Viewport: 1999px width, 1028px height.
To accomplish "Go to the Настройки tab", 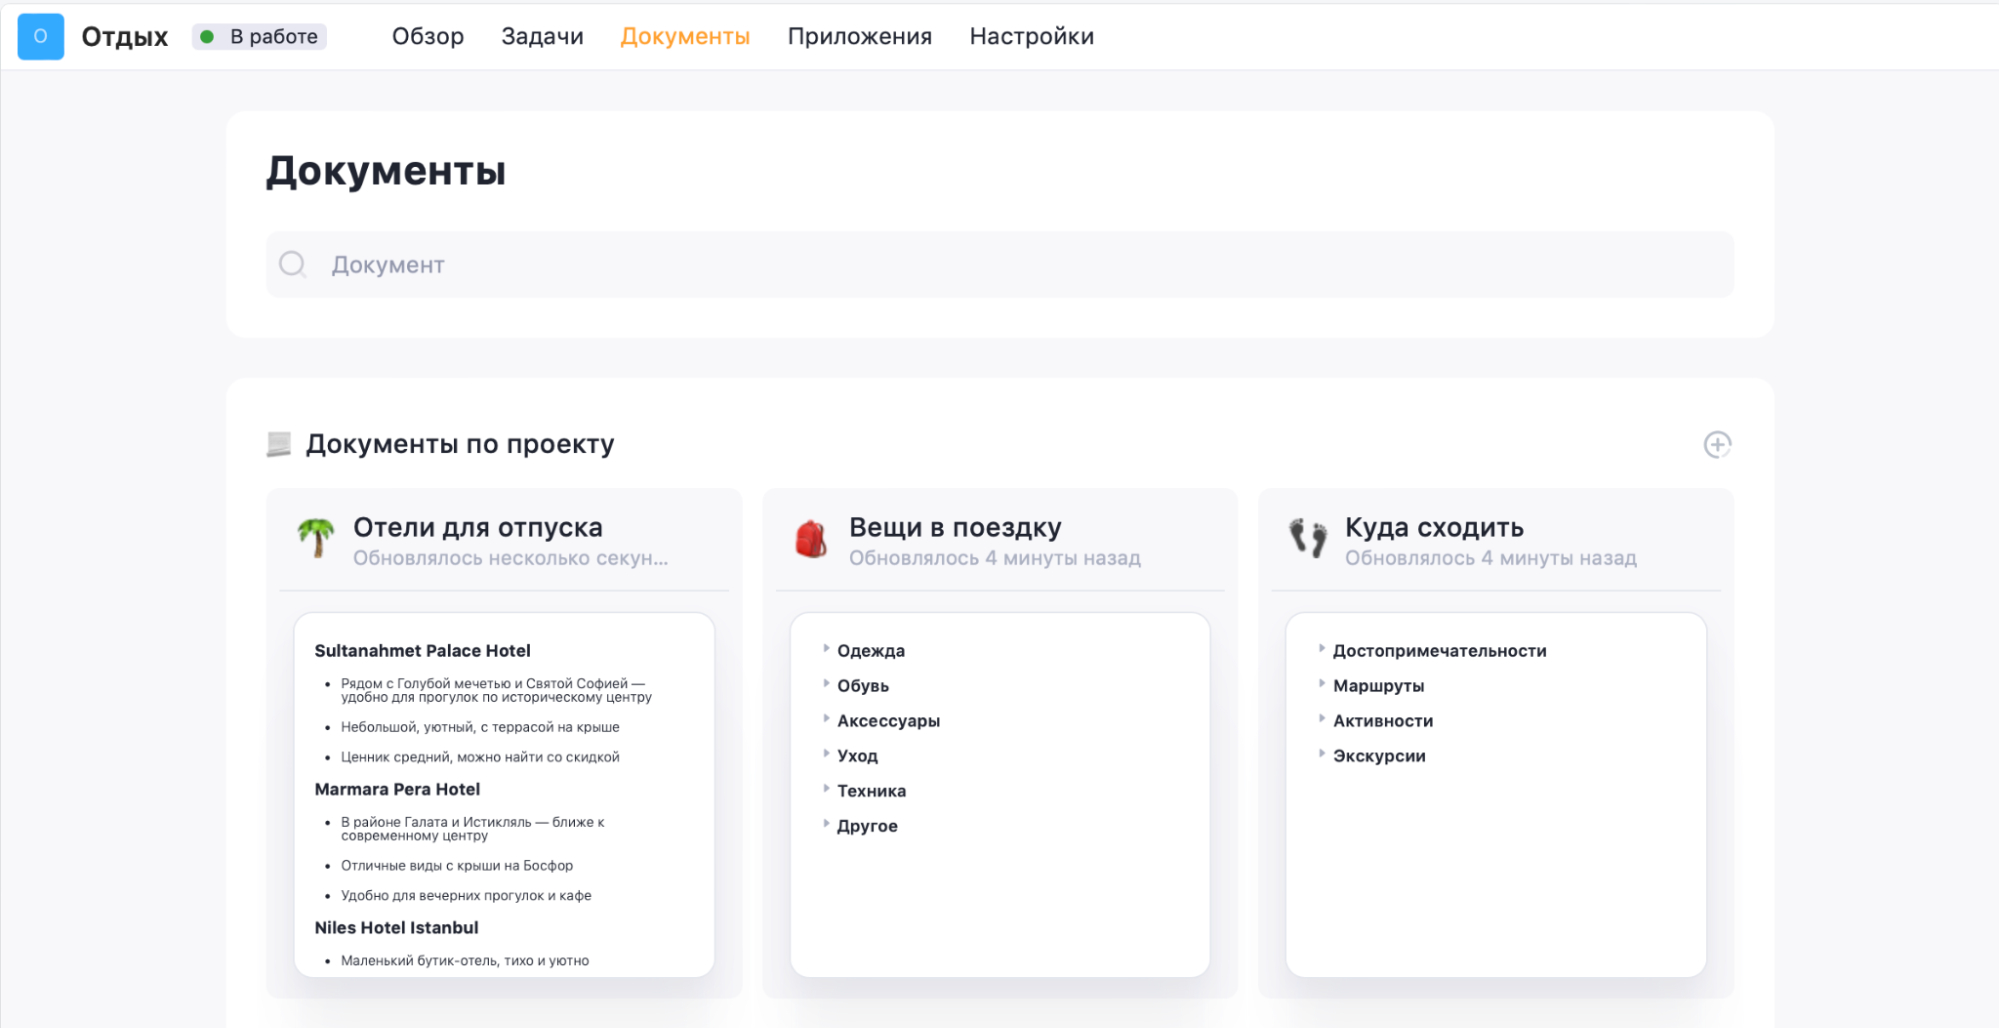I will [1031, 37].
